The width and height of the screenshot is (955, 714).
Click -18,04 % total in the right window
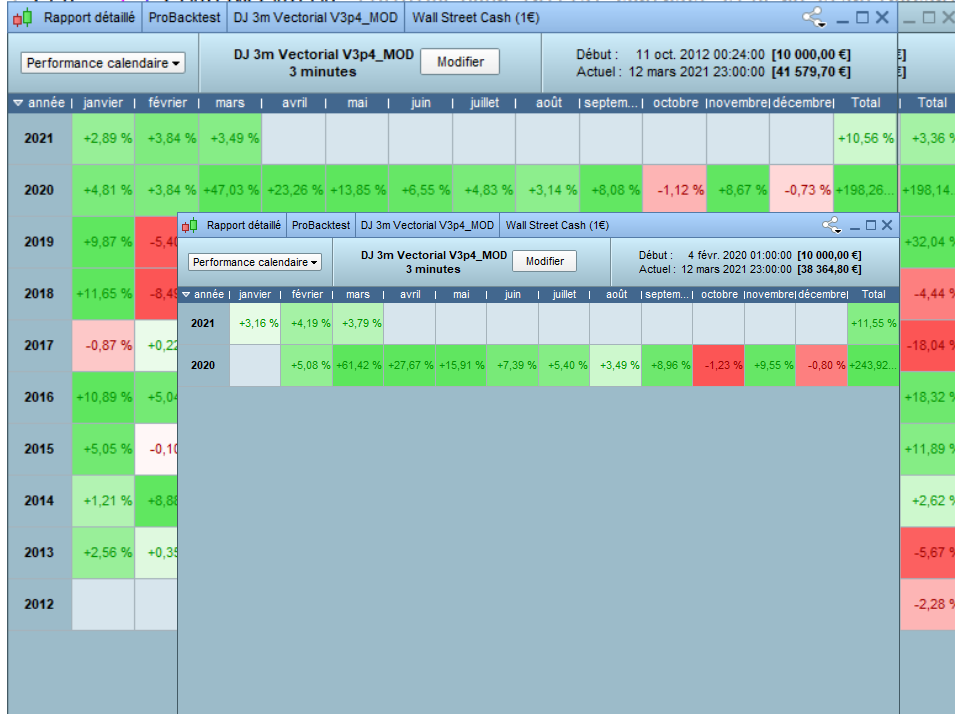coord(928,345)
